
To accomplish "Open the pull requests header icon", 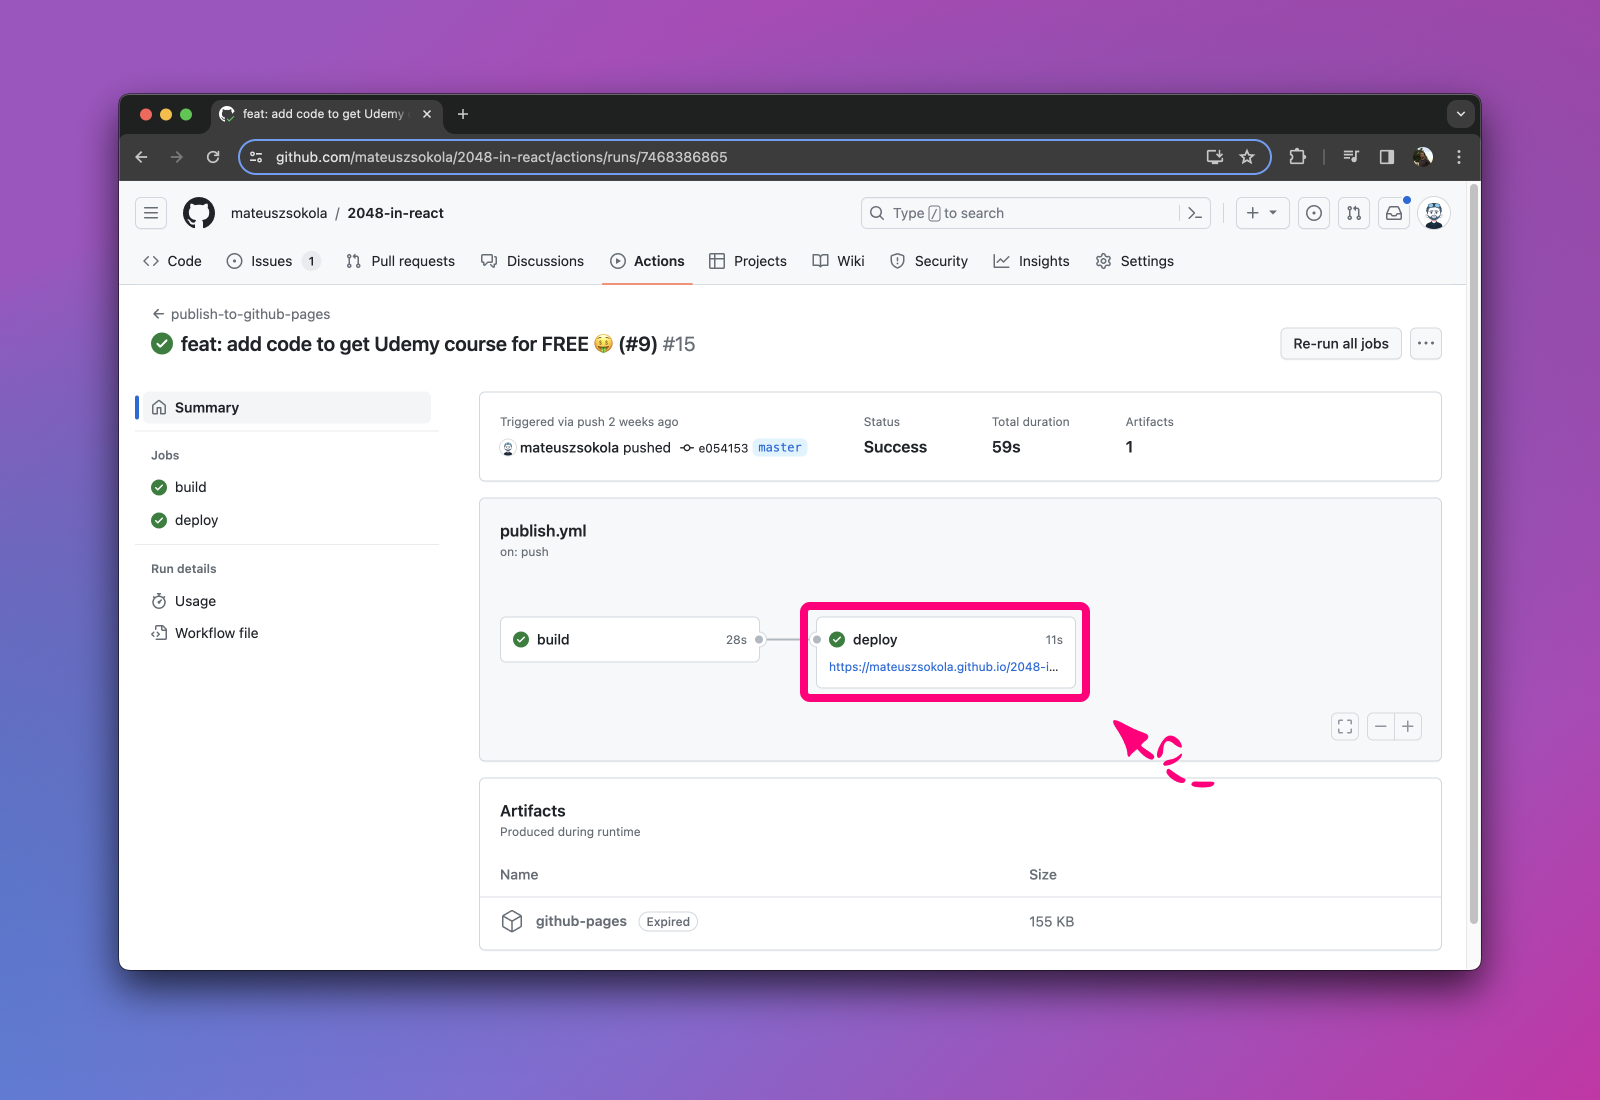I will 1354,213.
